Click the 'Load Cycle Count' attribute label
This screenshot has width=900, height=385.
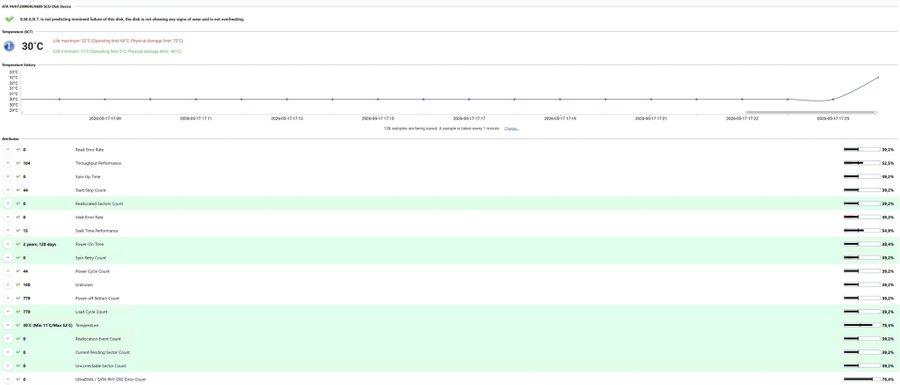(91, 312)
